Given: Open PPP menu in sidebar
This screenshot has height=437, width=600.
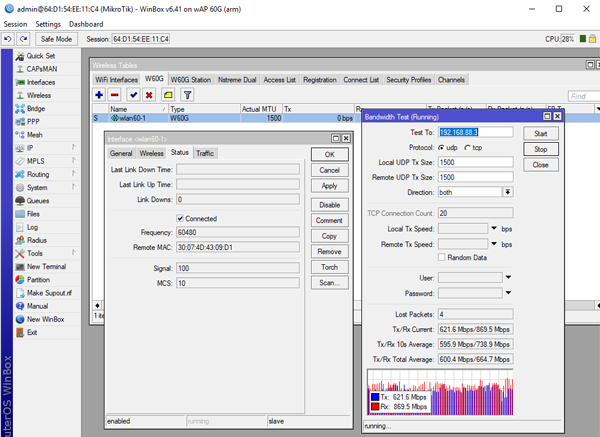Looking at the screenshot, I should click(33, 122).
